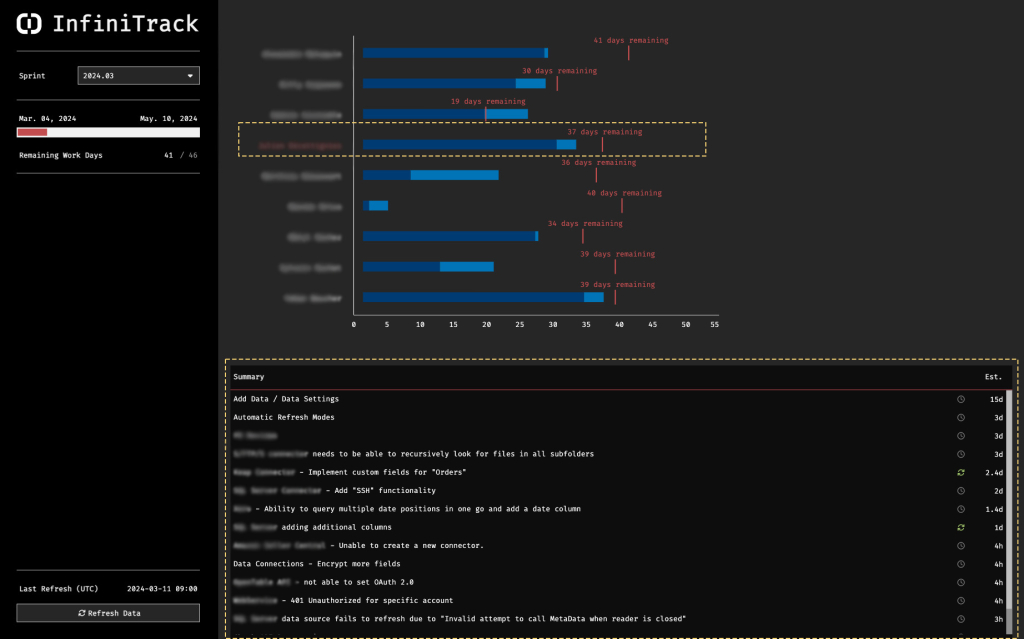1024x639 pixels.
Task: Click the Refresh Data button
Action: [x=108, y=613]
